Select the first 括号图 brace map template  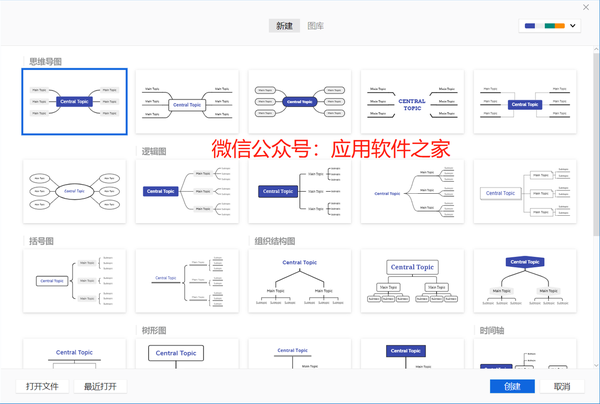[75, 280]
